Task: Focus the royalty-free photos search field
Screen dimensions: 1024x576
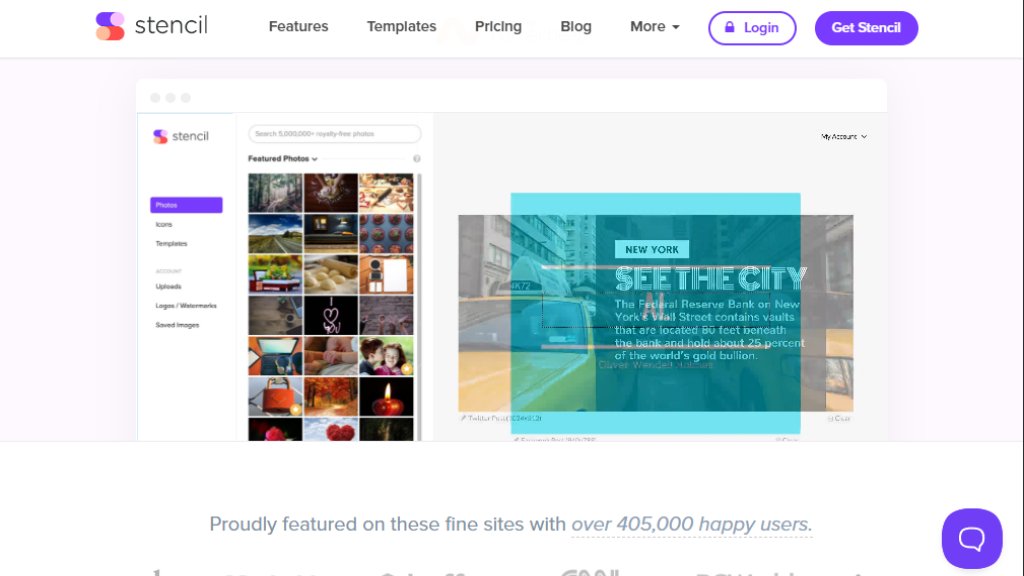Action: 334,134
